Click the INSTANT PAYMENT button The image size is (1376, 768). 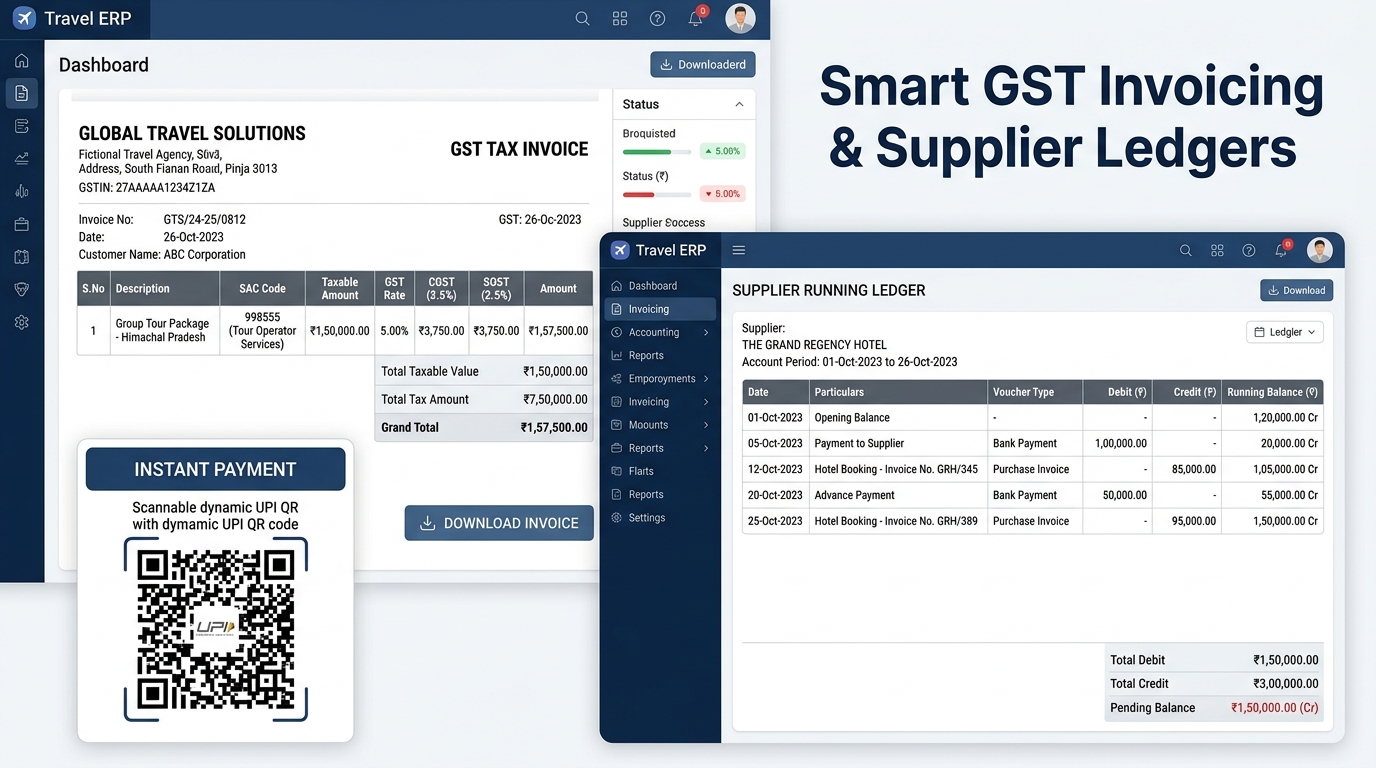[x=215, y=469]
